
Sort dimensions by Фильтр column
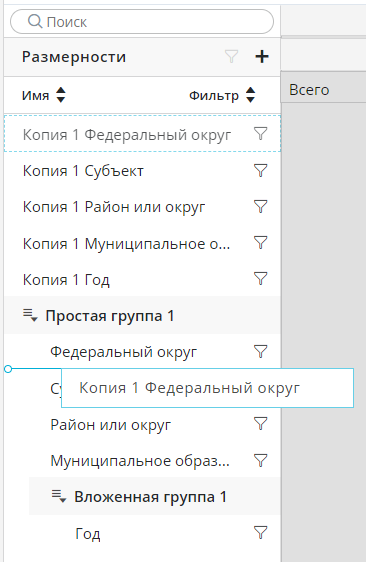(250, 95)
